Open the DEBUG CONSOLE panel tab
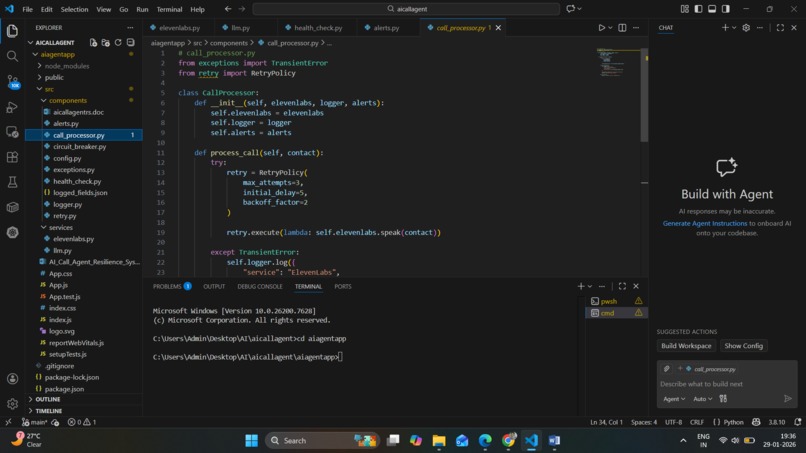This screenshot has width=806, height=453. [x=260, y=286]
